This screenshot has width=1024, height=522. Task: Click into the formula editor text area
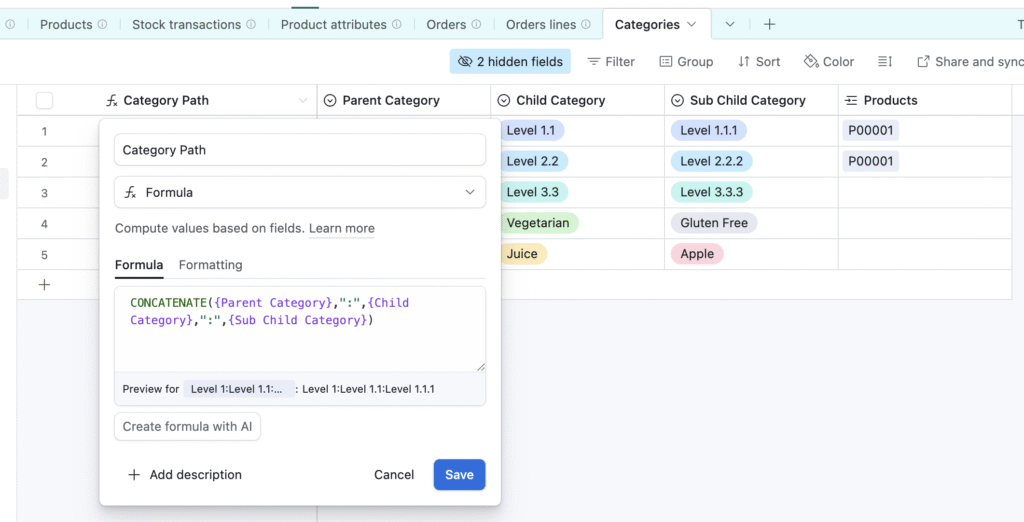tap(300, 329)
